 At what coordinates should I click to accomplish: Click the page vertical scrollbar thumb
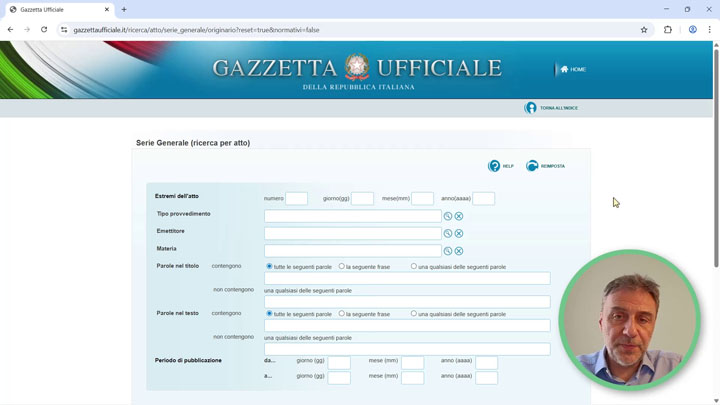716,156
